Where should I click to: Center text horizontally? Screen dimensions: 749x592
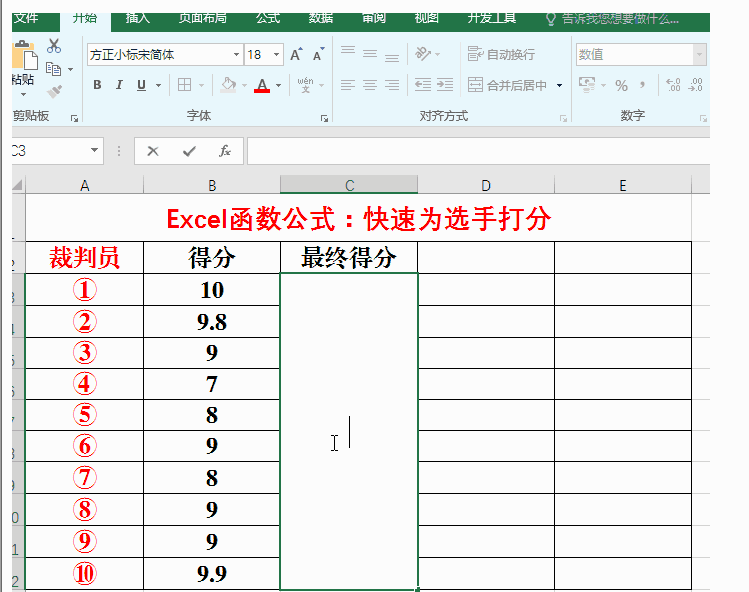coord(370,85)
